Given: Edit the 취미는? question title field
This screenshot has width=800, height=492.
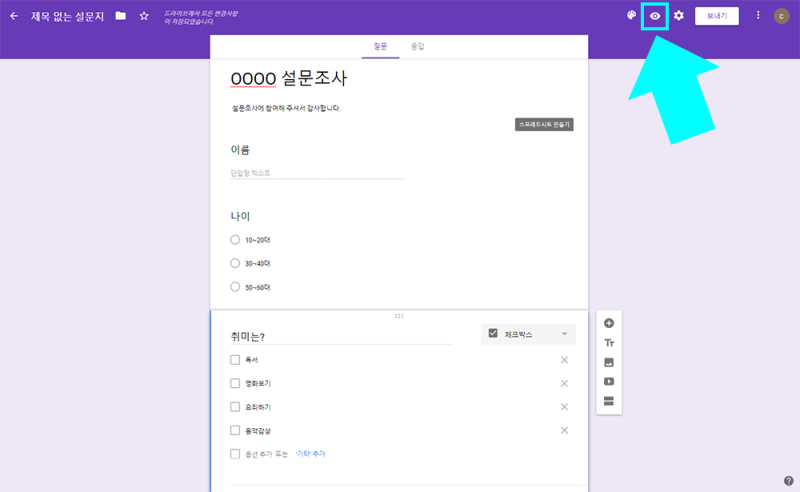Looking at the screenshot, I should click(342, 336).
